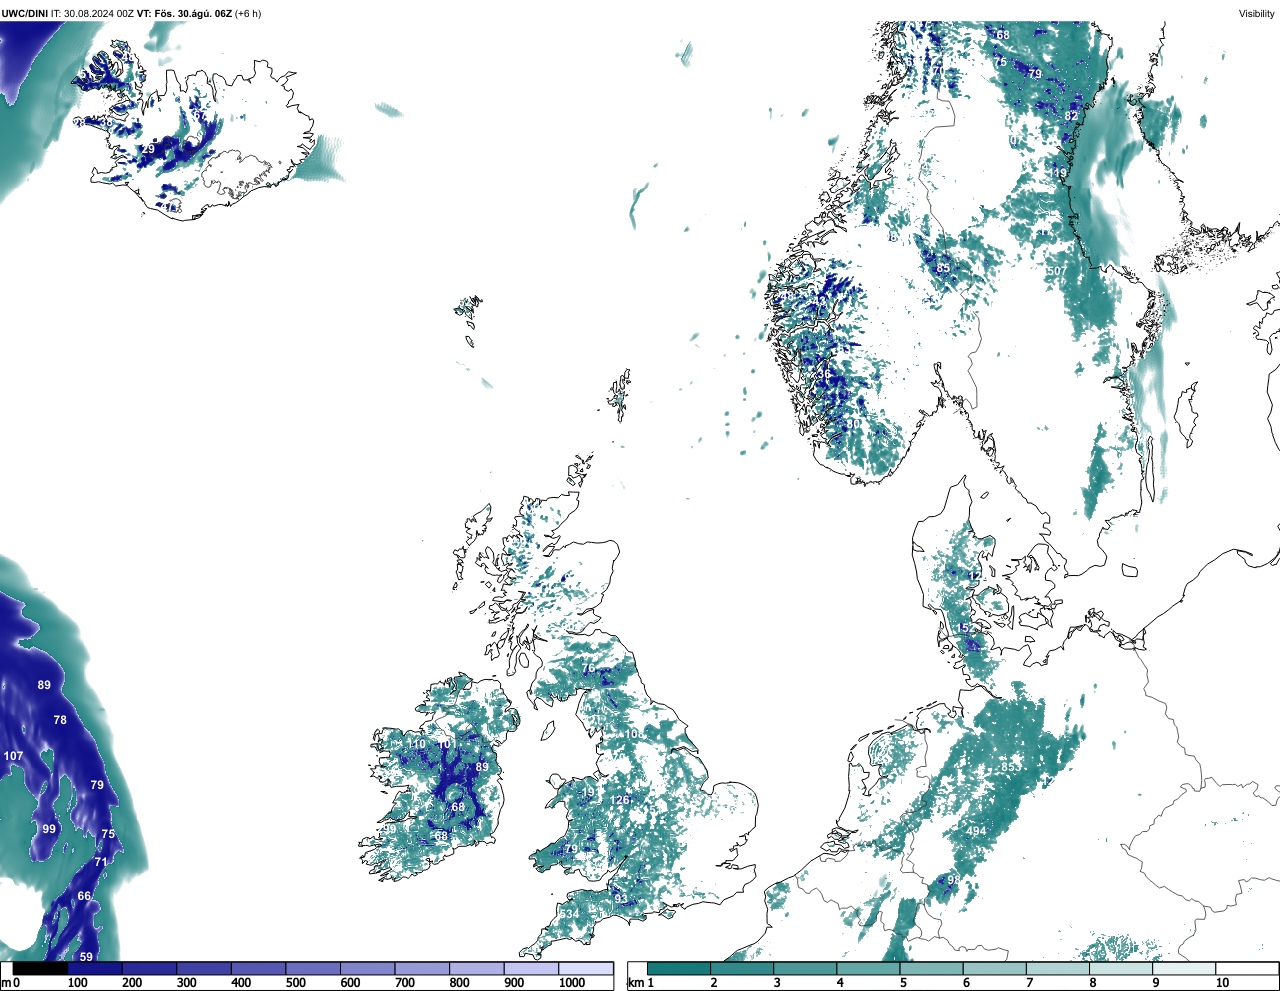Click the 'Visibility' title label

pyautogui.click(x=1257, y=14)
